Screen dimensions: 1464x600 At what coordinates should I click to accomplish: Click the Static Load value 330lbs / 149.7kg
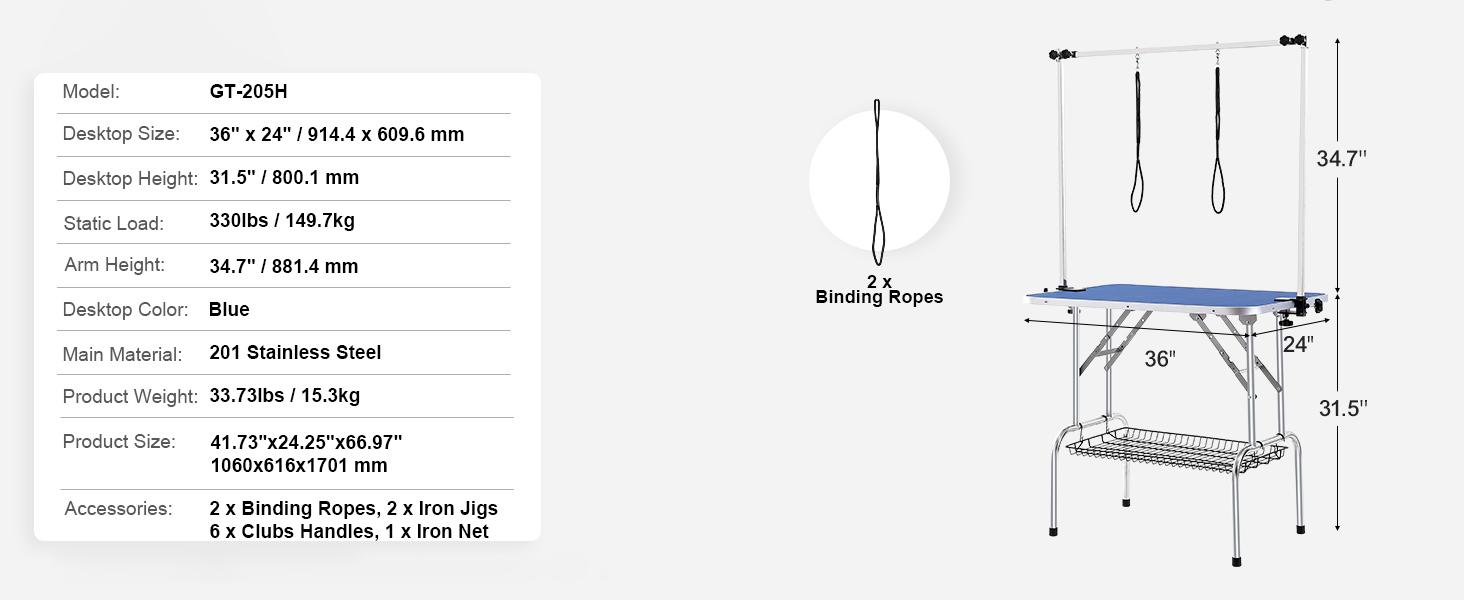[282, 221]
